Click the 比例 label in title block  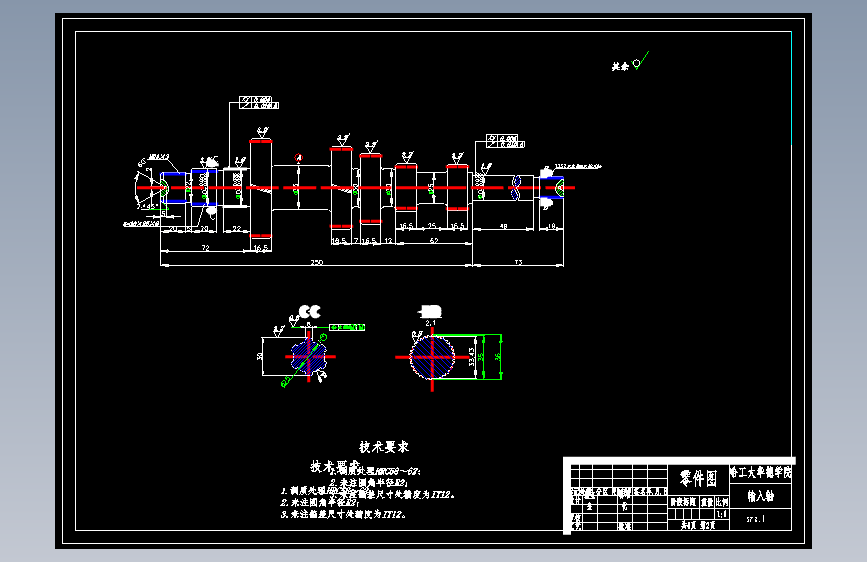point(722,502)
